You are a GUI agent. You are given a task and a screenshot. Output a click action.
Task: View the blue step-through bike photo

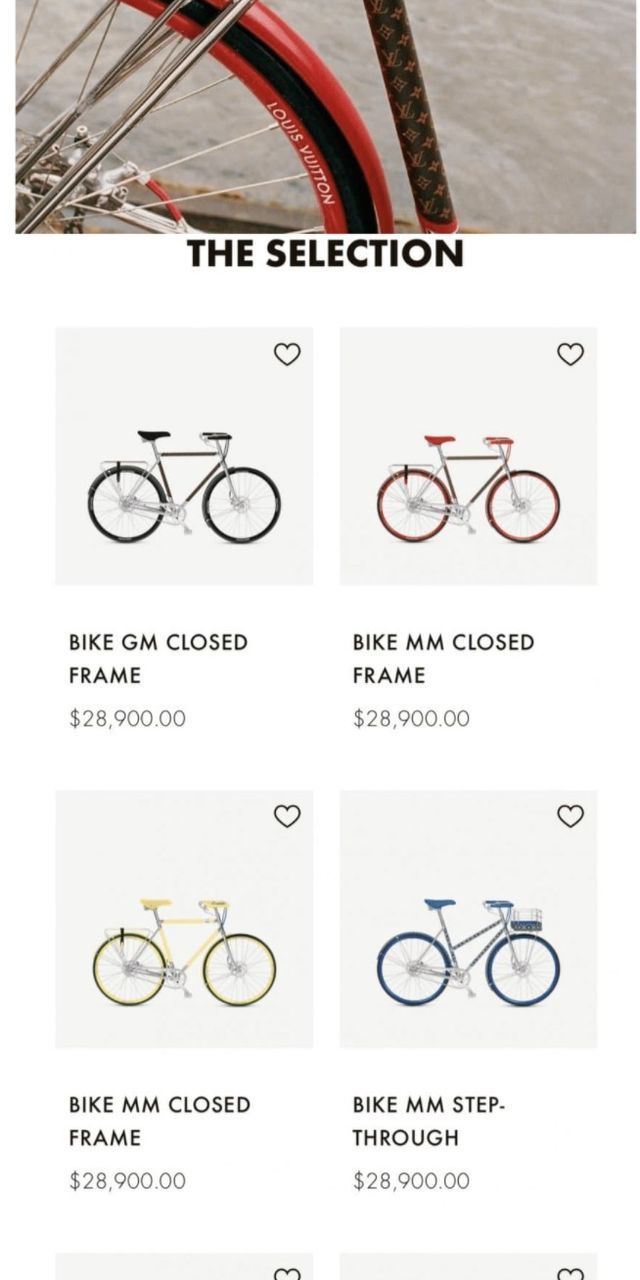(468, 949)
